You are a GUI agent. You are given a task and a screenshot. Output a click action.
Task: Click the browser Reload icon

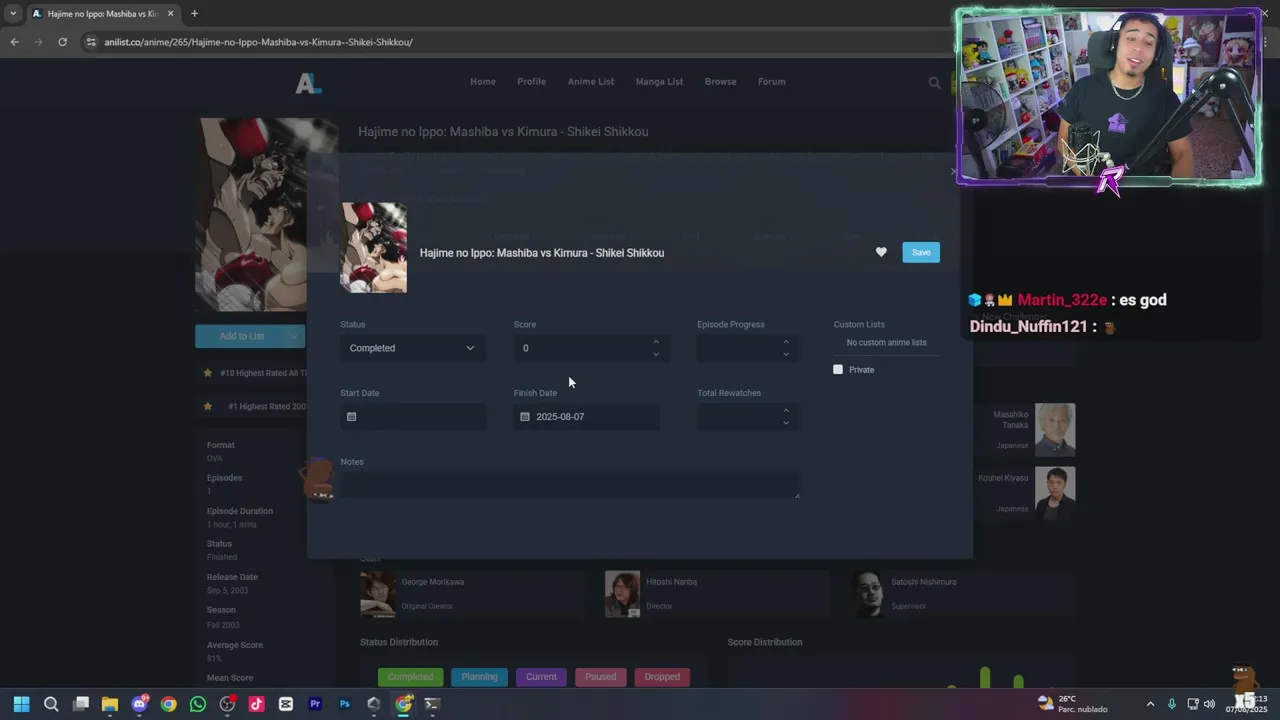pyautogui.click(x=62, y=42)
